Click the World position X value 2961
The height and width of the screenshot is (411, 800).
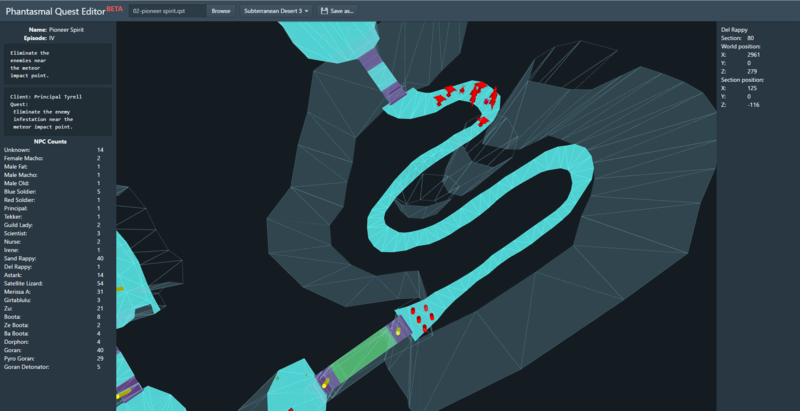[x=753, y=55]
